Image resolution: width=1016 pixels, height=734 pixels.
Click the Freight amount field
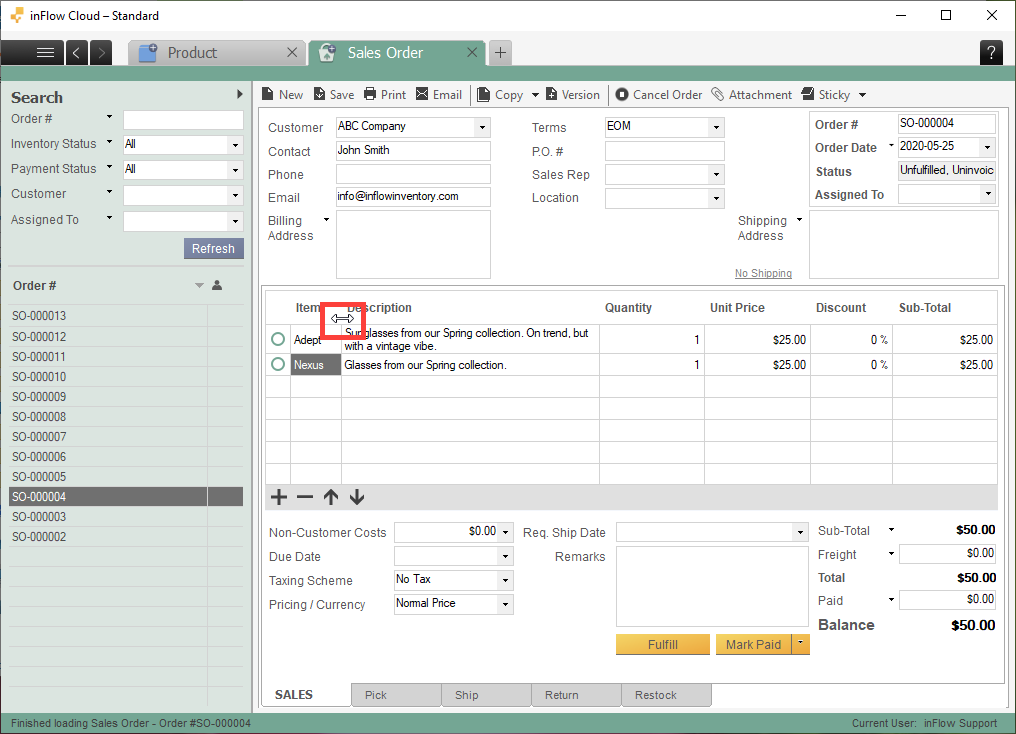(x=947, y=553)
